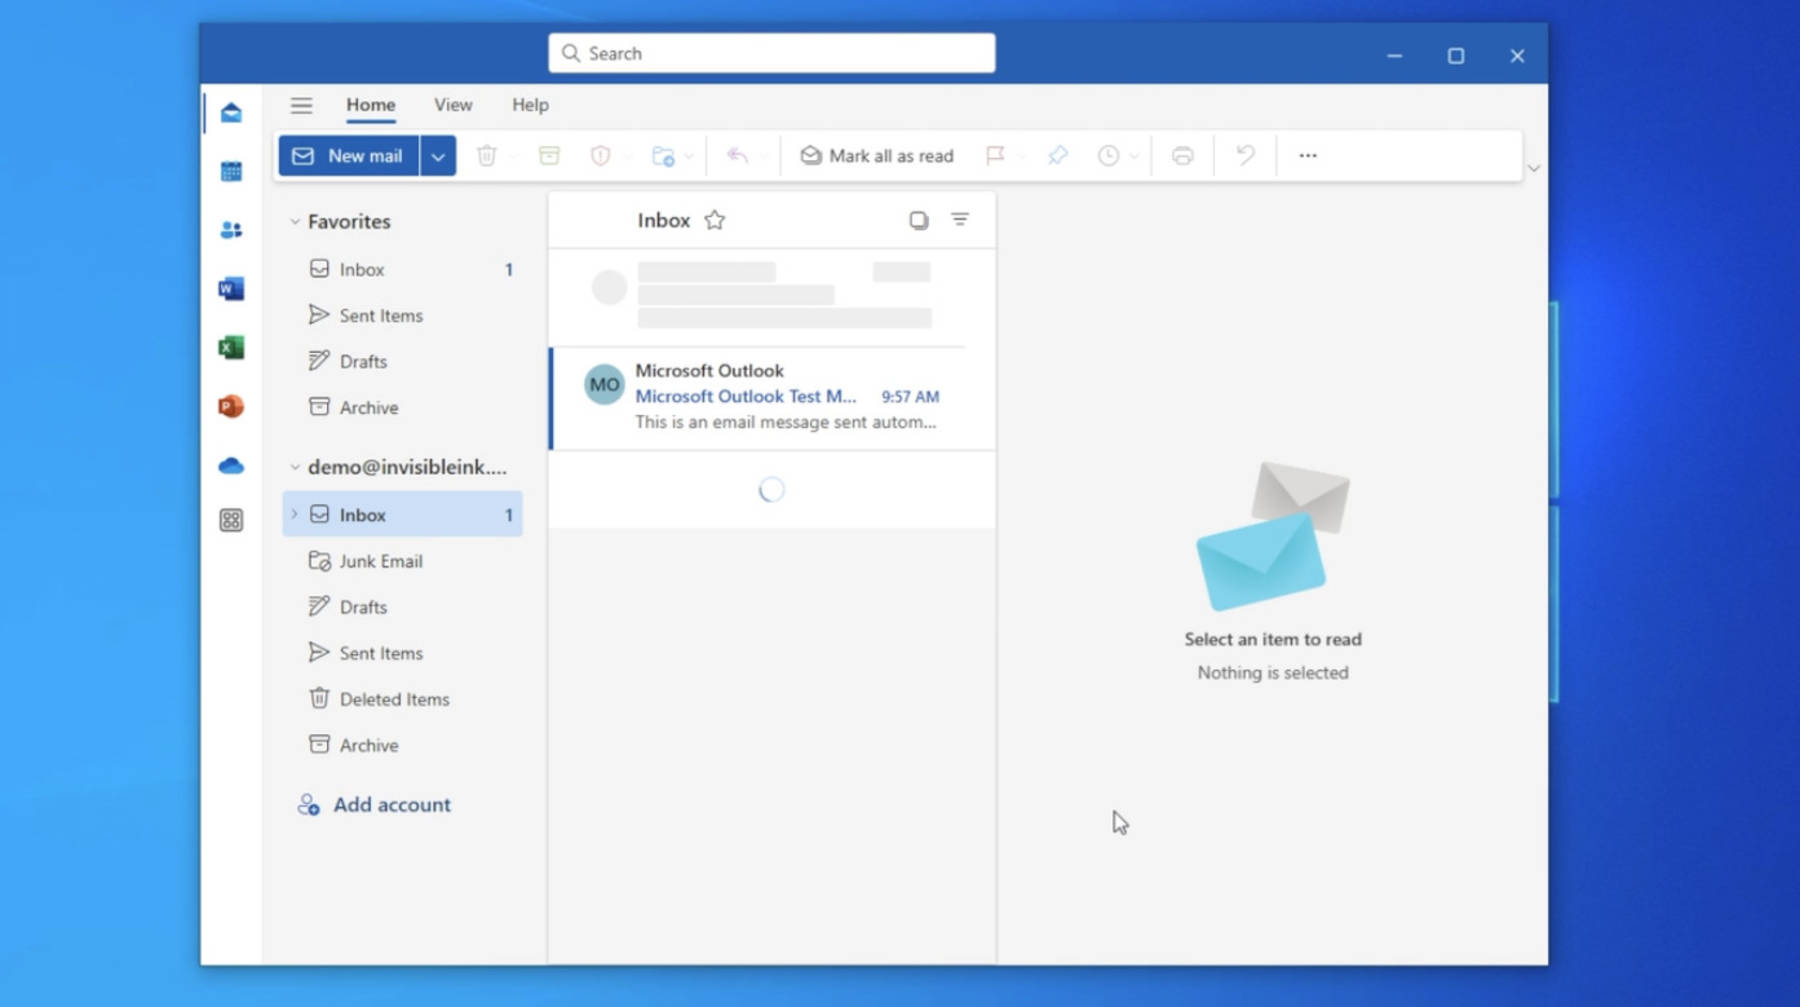Click the Report shield icon in toolbar
Viewport: 1800px width, 1007px height.
tap(600, 156)
